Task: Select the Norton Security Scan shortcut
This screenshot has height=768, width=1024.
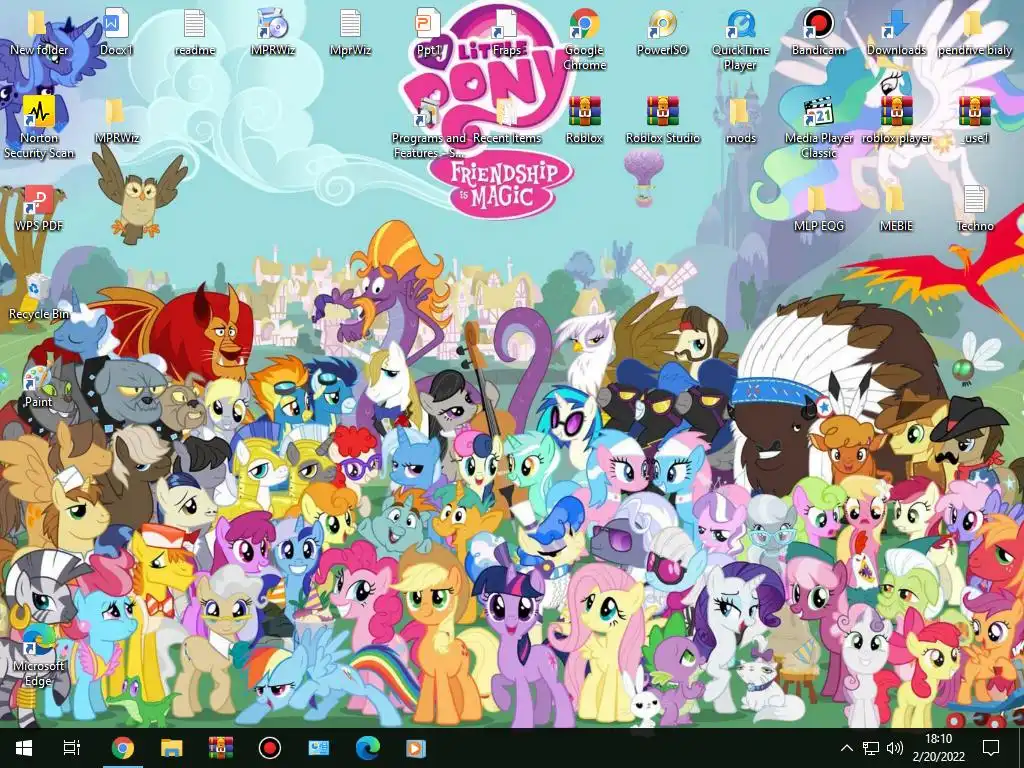Action: [x=39, y=127]
